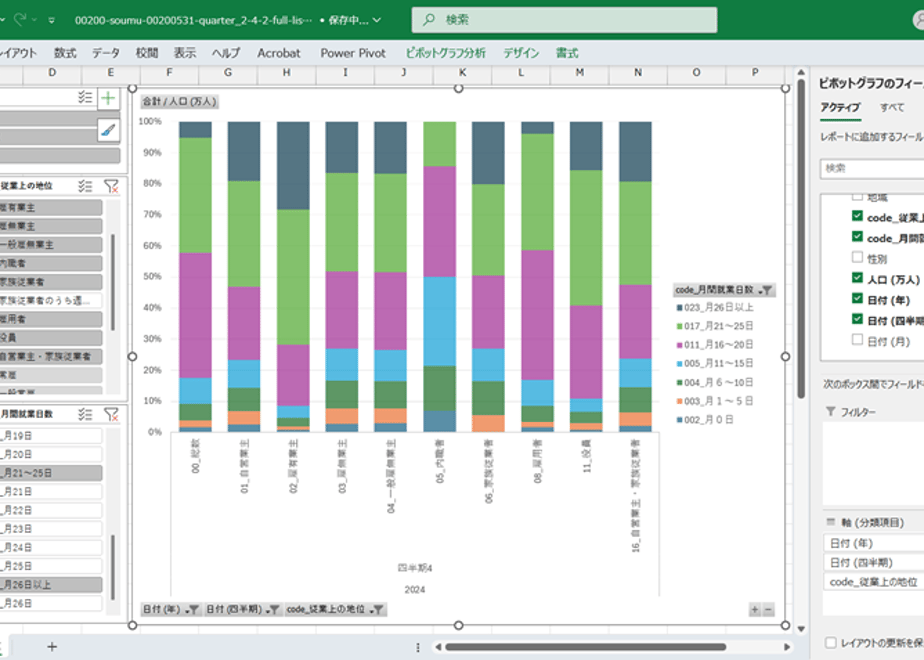924x660 pixels.
Task: Select the 月21〜25日 slicer button
Action: [51, 473]
